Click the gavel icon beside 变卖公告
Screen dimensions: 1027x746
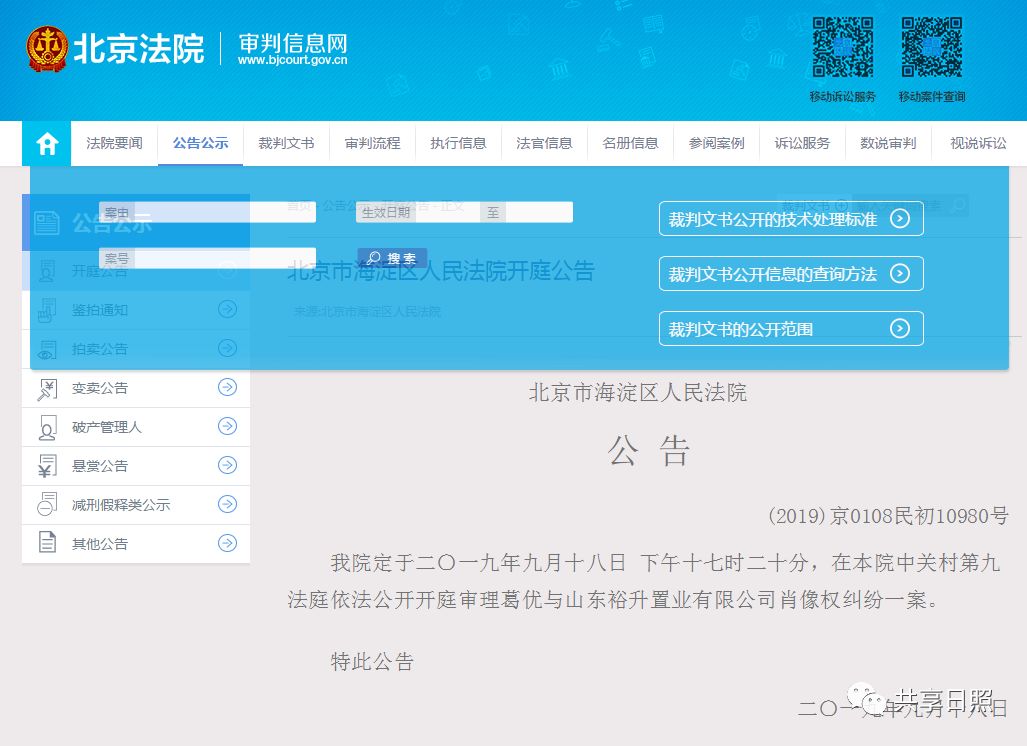coord(47,389)
